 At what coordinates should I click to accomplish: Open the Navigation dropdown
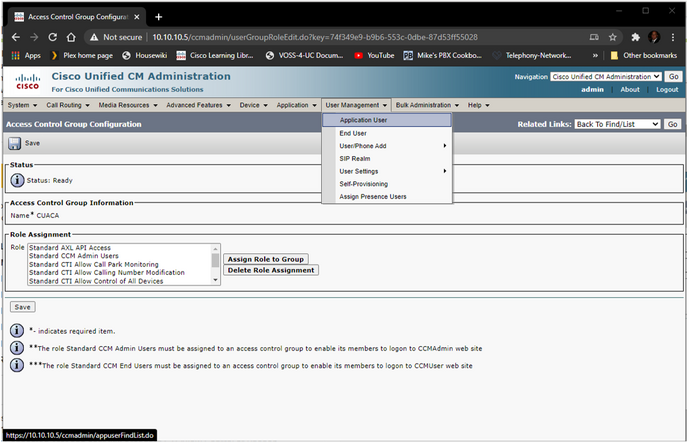tap(606, 77)
